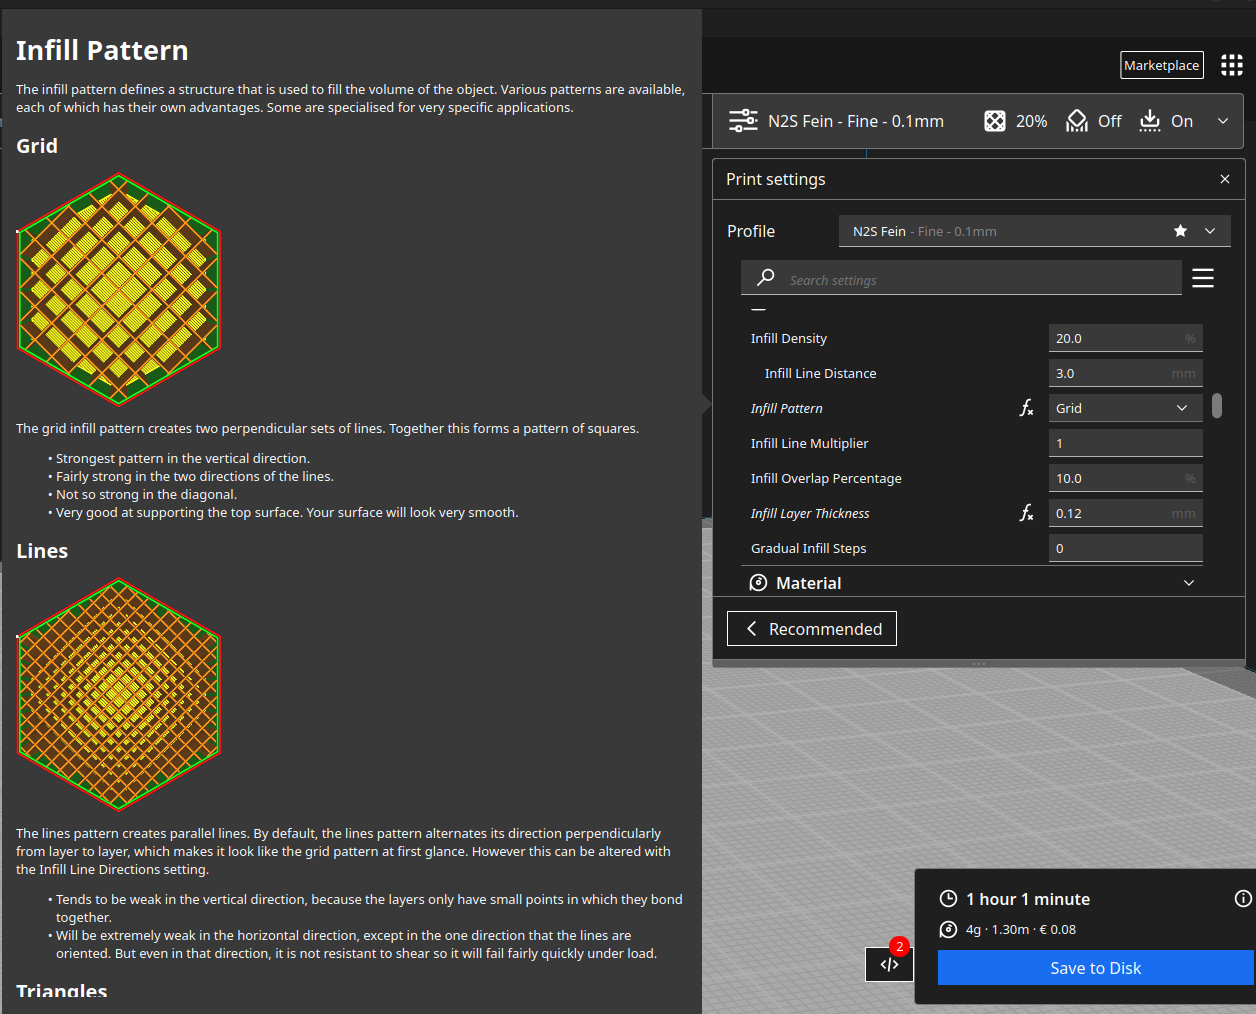This screenshot has height=1014, width=1256.
Task: Expand the Material settings section
Action: point(1188,583)
